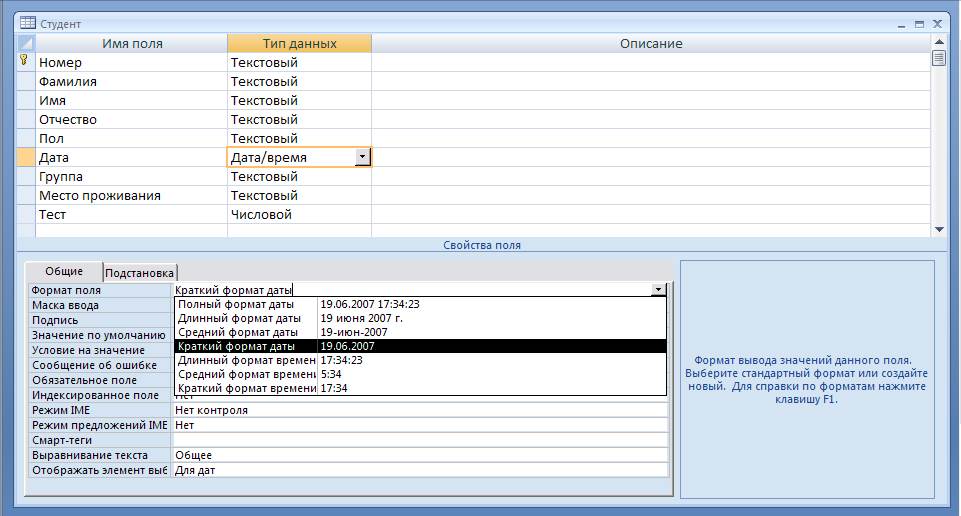961x516 pixels.
Task: Click the select-all corner box above row selectors
Action: (26, 44)
